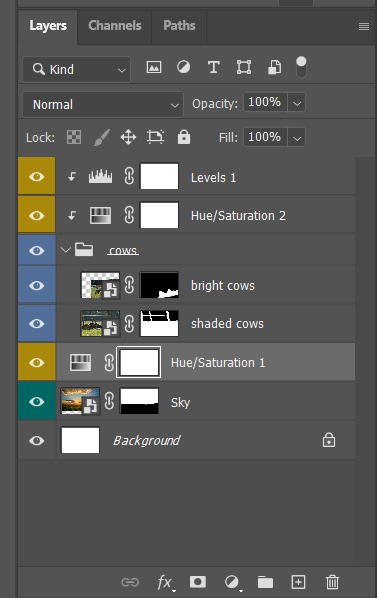Screen dimensions: 377x598
Task: Select the Background layer name
Action: [147, 441]
